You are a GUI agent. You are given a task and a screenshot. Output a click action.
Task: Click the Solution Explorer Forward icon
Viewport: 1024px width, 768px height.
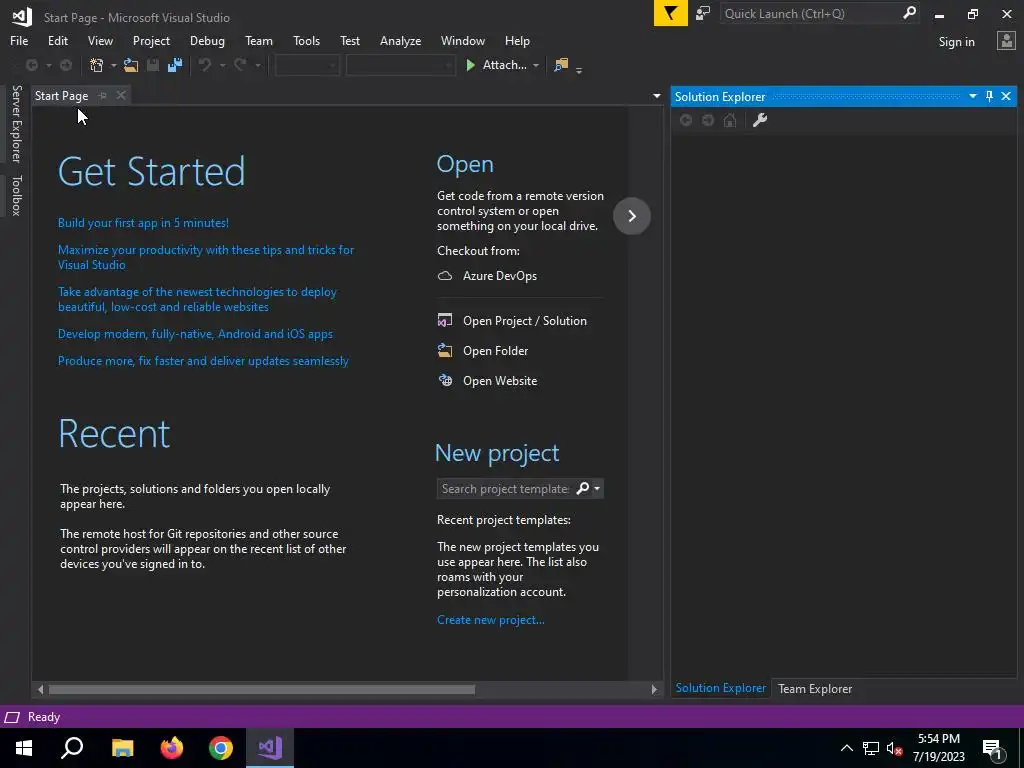click(708, 120)
